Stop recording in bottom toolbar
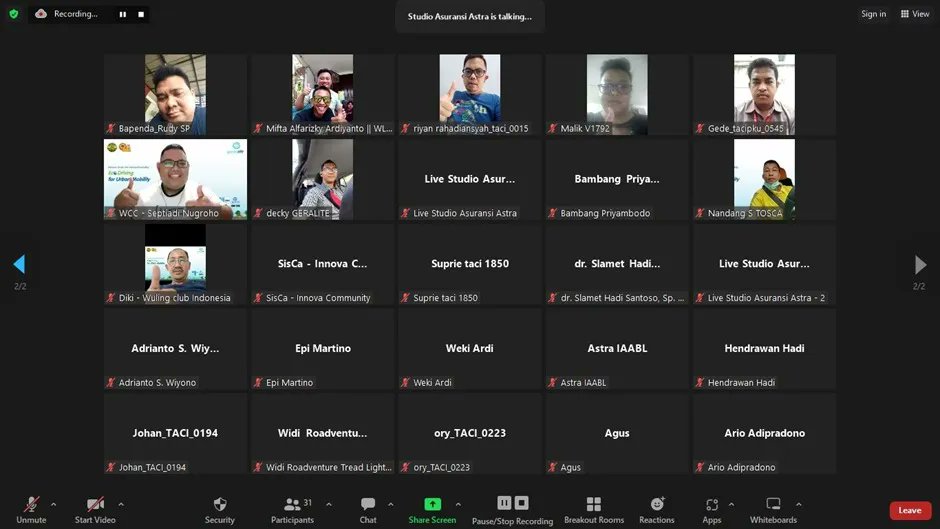 [522, 503]
